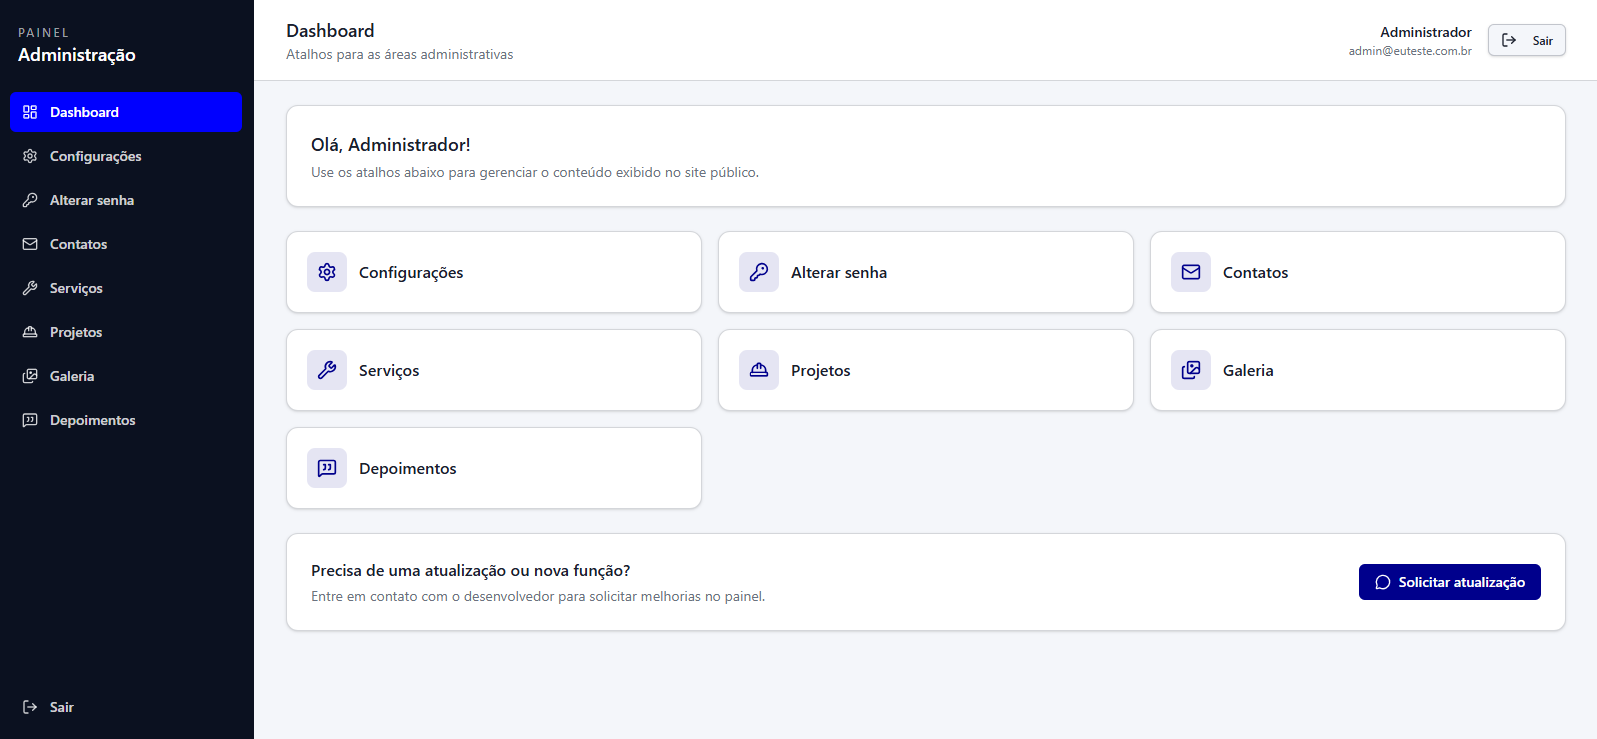
Task: Click the key icon beside sidebar Alterar senha
Action: [30, 200]
